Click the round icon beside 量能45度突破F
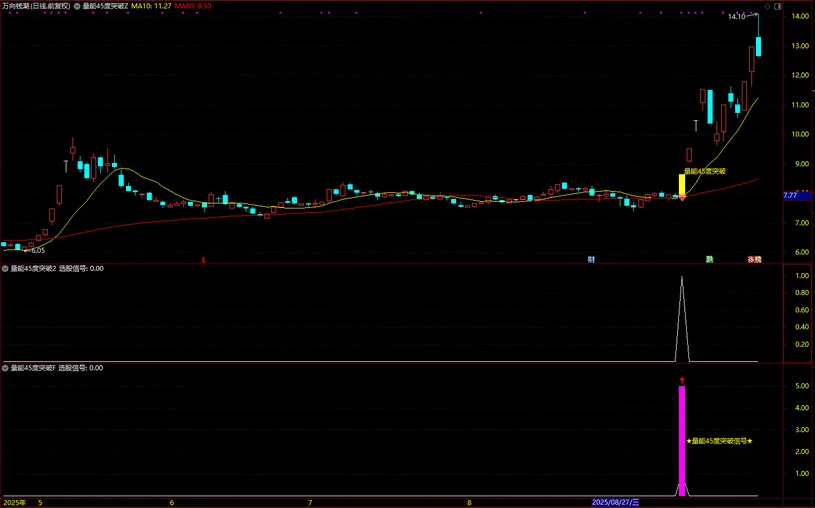 coord(5,368)
